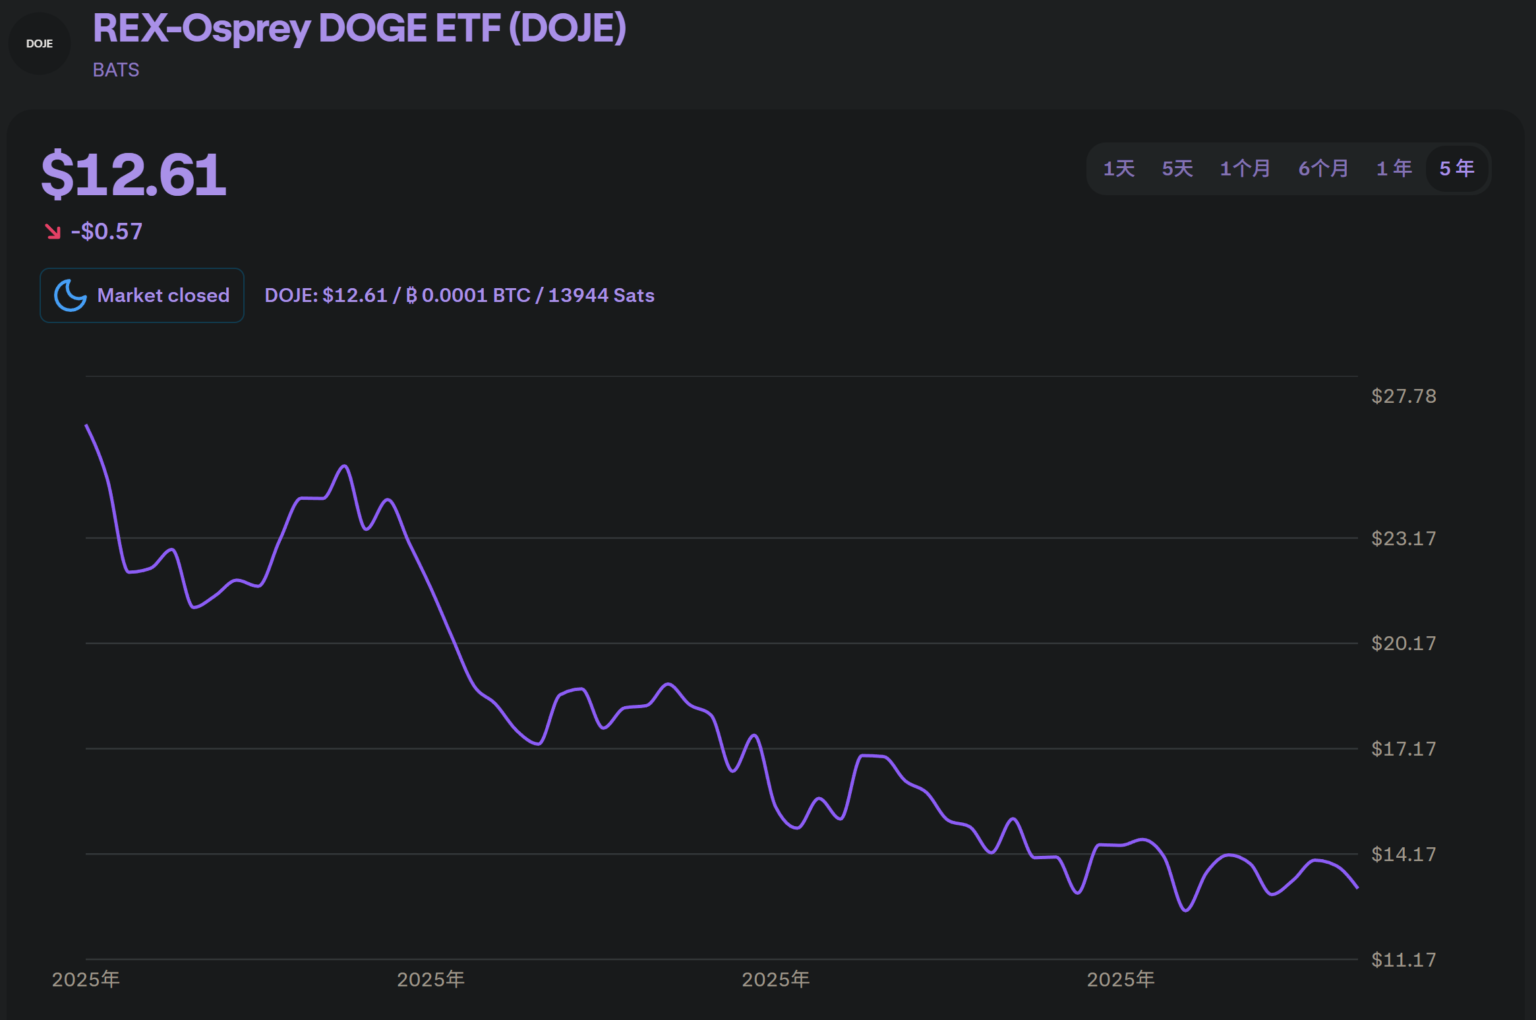
Task: Click the 13944 Sats conversion text
Action: click(600, 295)
